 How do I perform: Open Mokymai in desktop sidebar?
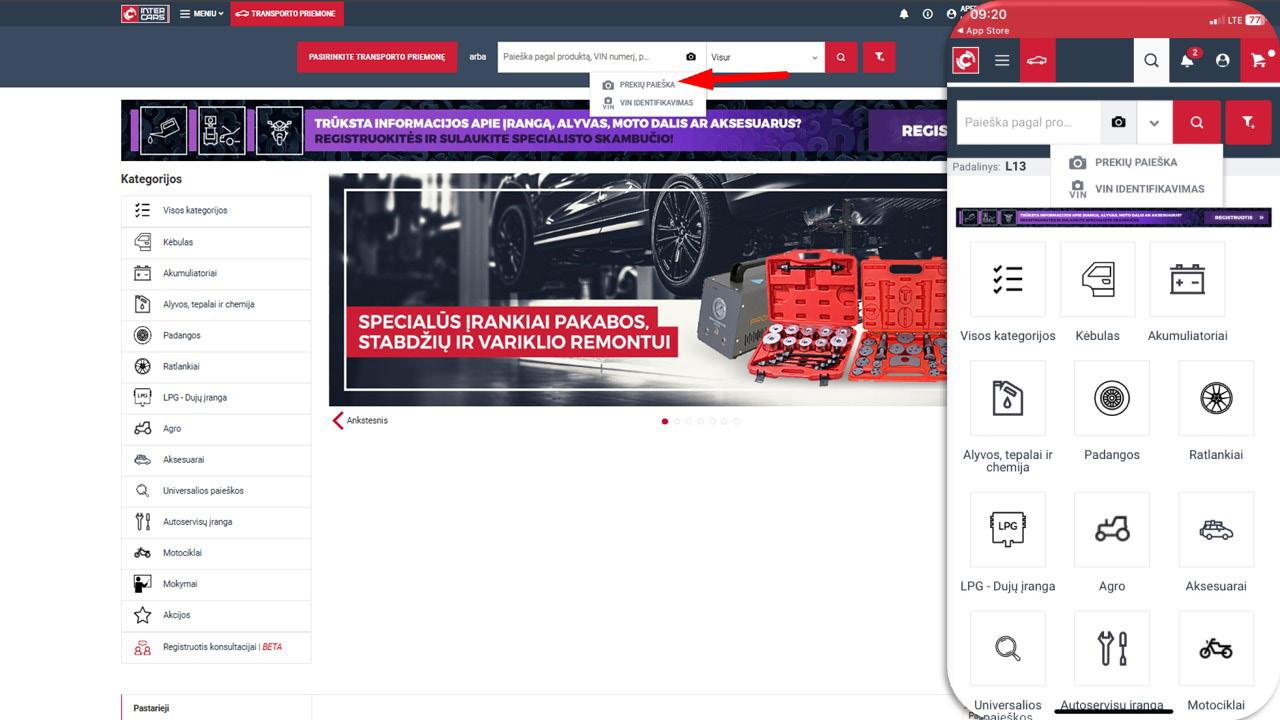click(x=216, y=583)
